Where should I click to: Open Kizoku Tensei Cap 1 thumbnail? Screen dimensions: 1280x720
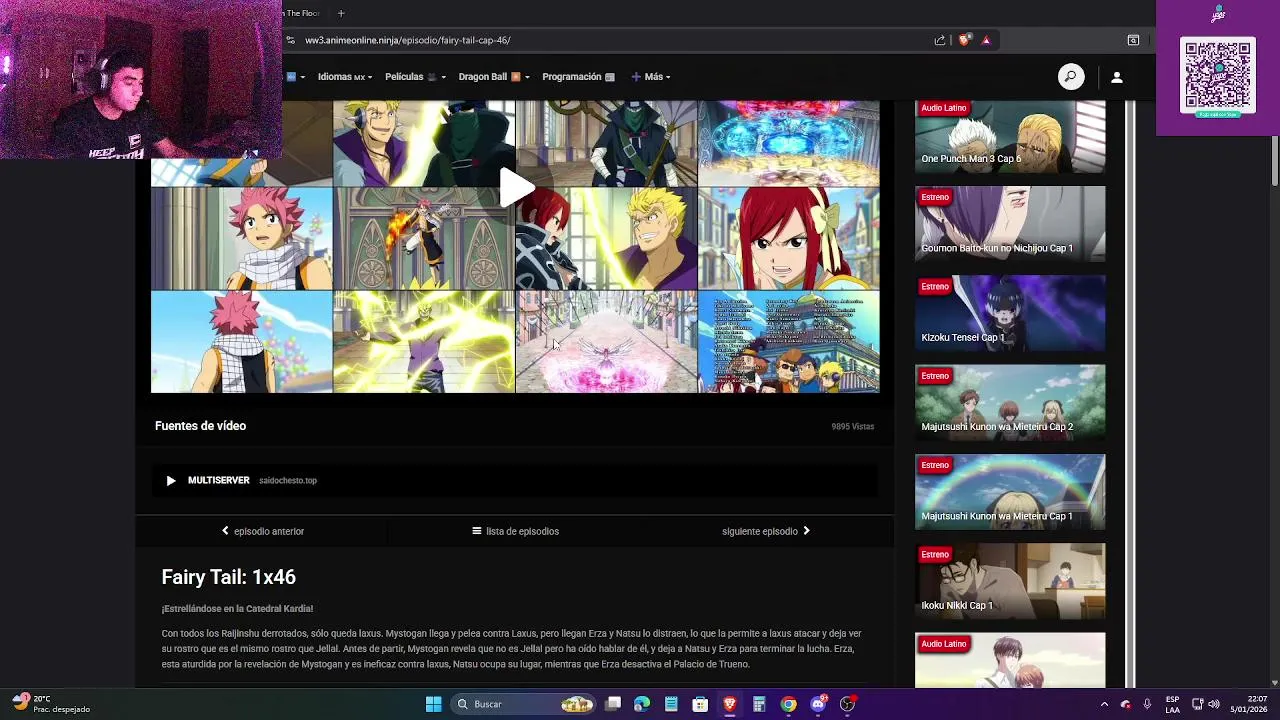point(1010,313)
